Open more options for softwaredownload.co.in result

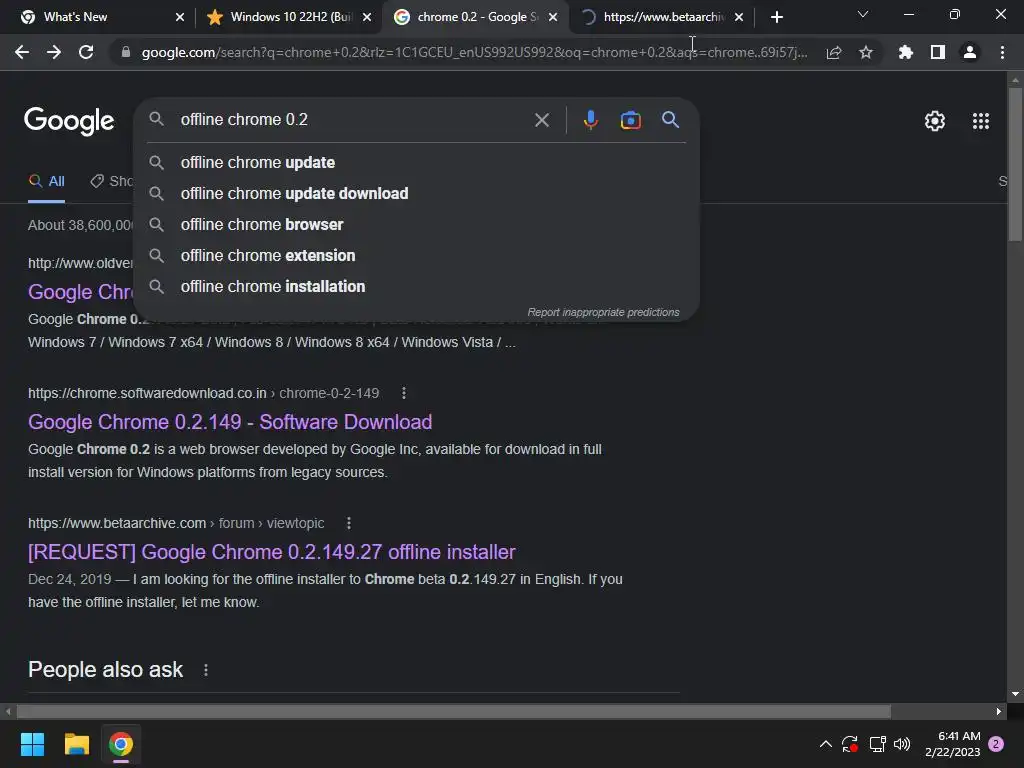[404, 393]
